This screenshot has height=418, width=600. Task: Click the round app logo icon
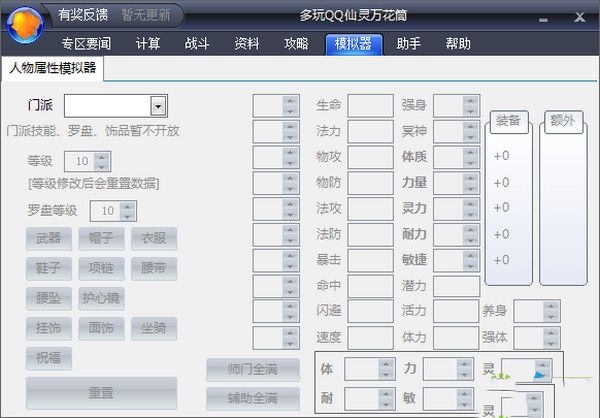tap(25, 26)
